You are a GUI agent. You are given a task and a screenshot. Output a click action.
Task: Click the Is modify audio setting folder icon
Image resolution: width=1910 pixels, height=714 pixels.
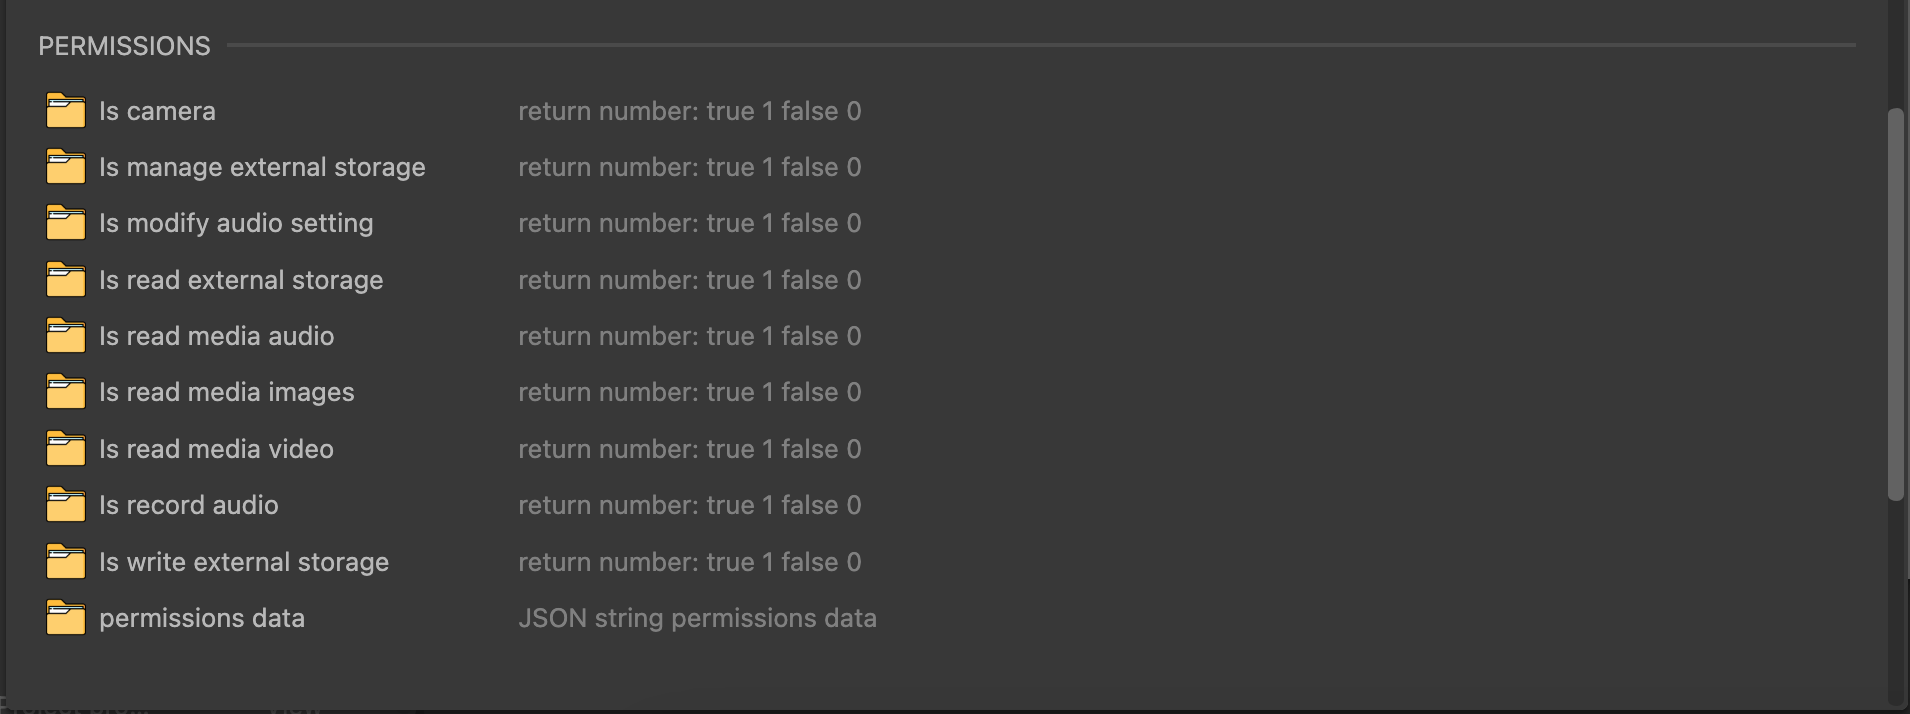66,223
